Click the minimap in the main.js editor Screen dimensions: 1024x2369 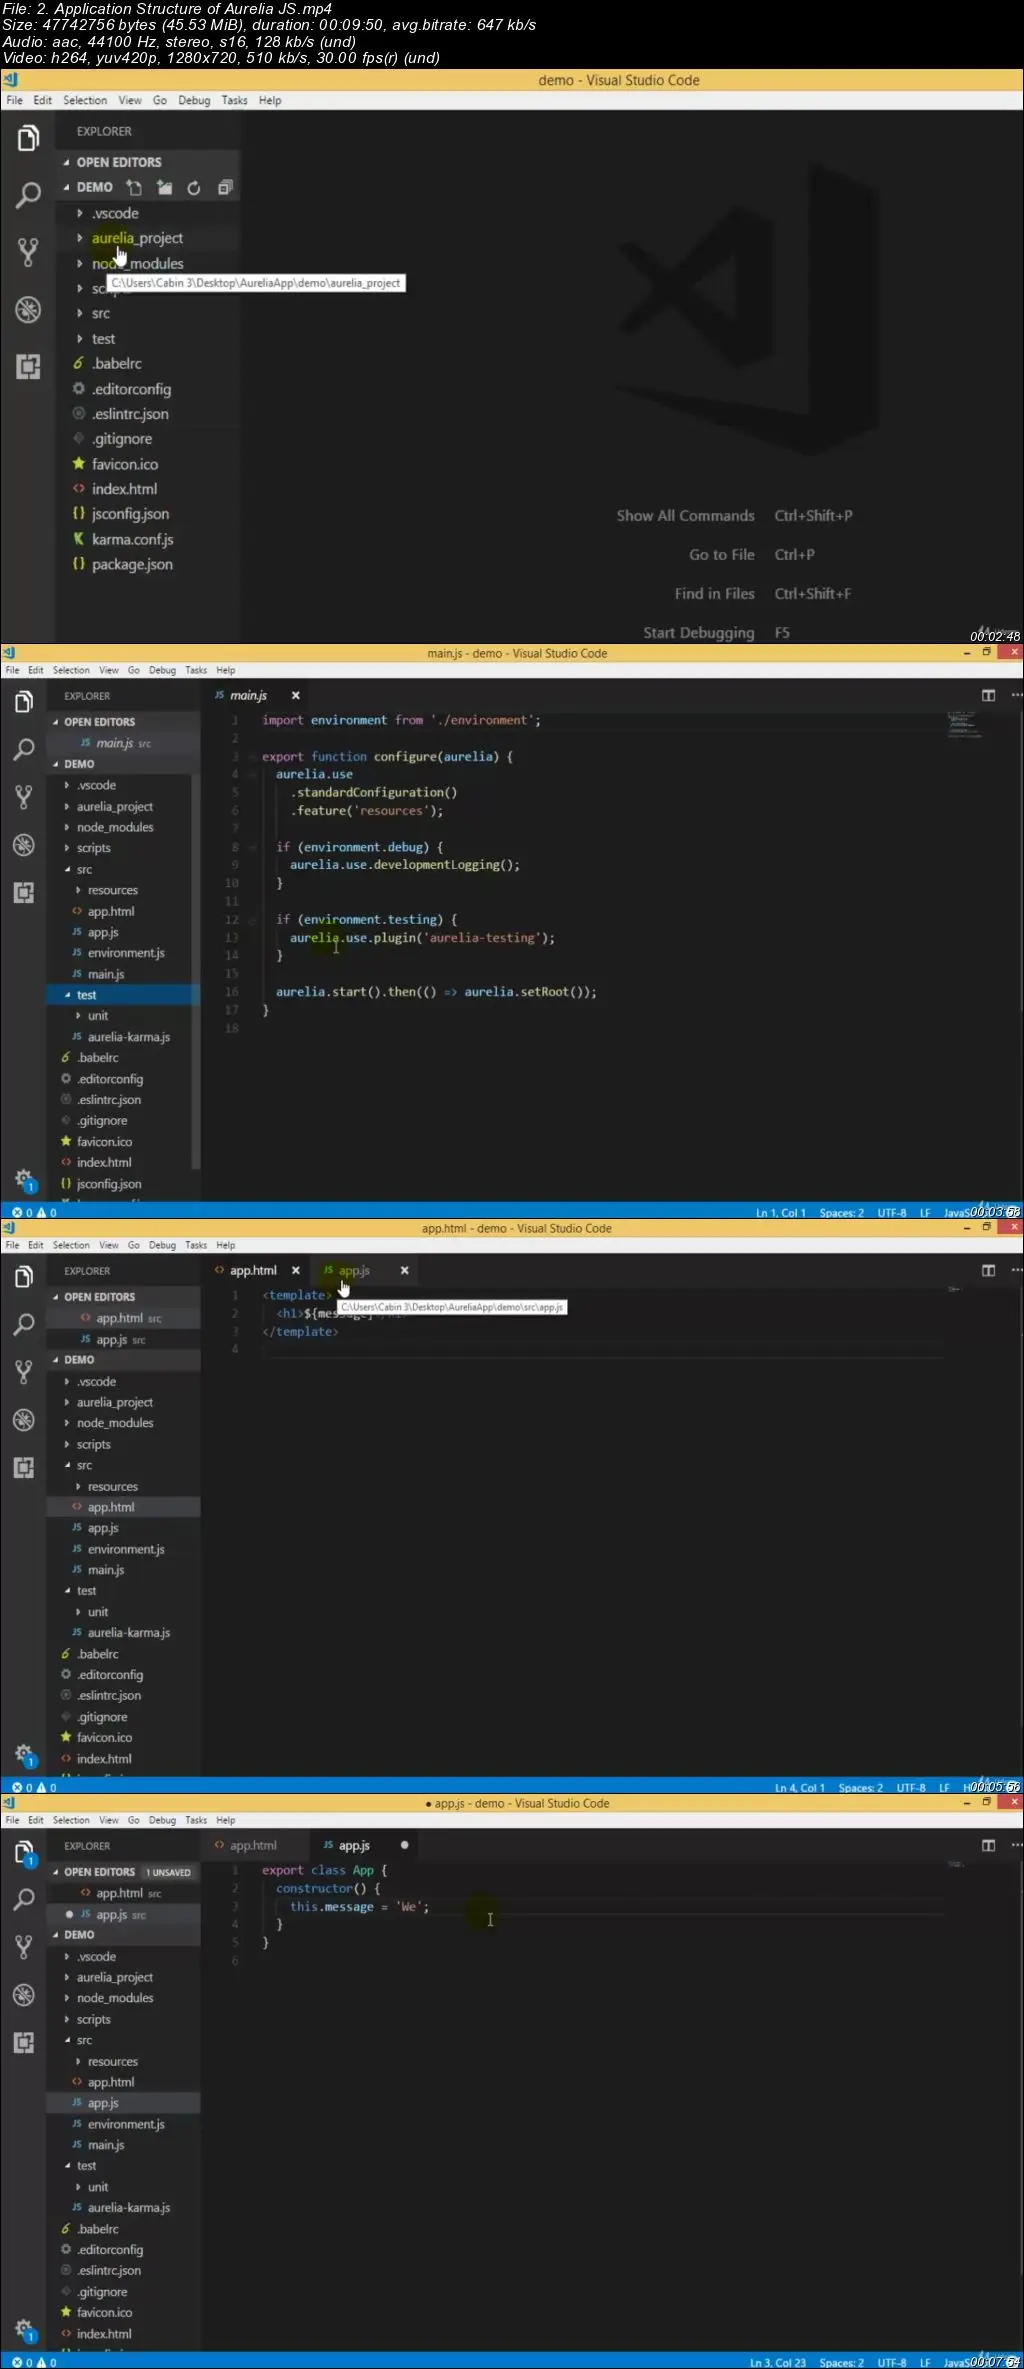pos(964,724)
